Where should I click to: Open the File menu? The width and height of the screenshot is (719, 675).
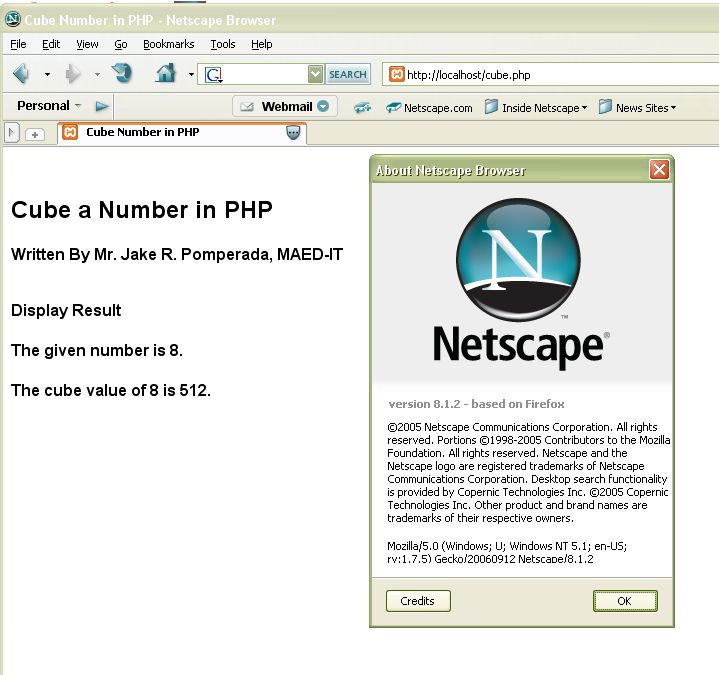(x=18, y=44)
